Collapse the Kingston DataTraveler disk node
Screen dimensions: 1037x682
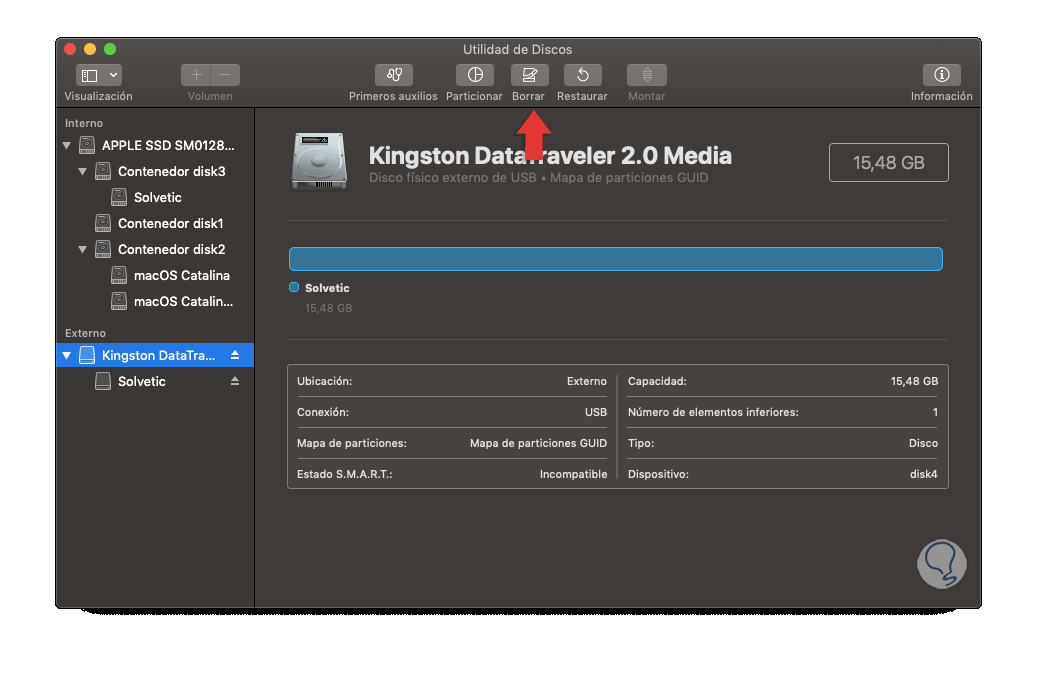click(x=67, y=355)
